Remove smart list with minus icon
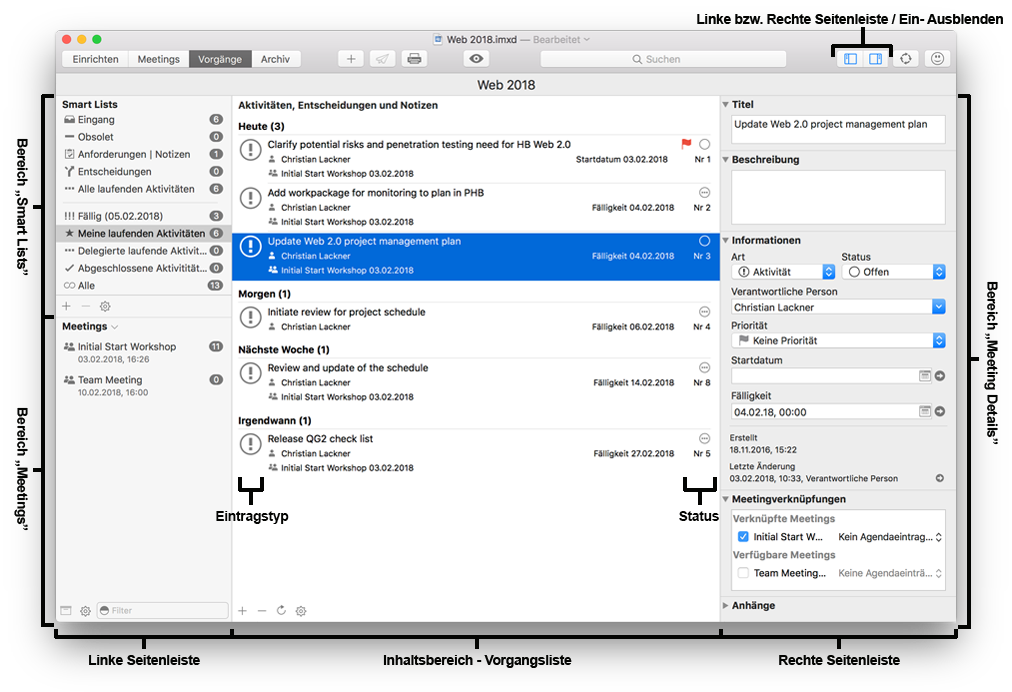Viewport: 1012px width, 692px height. 85,306
